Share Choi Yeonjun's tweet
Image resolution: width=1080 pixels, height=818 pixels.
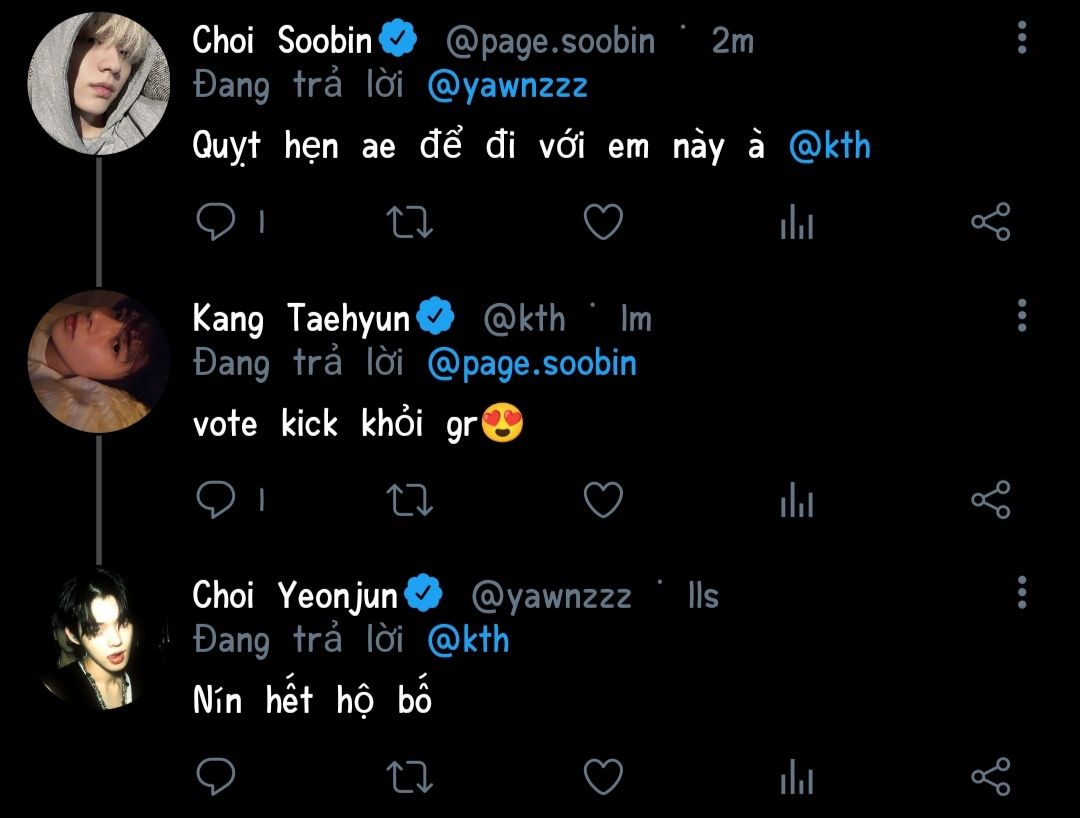991,777
